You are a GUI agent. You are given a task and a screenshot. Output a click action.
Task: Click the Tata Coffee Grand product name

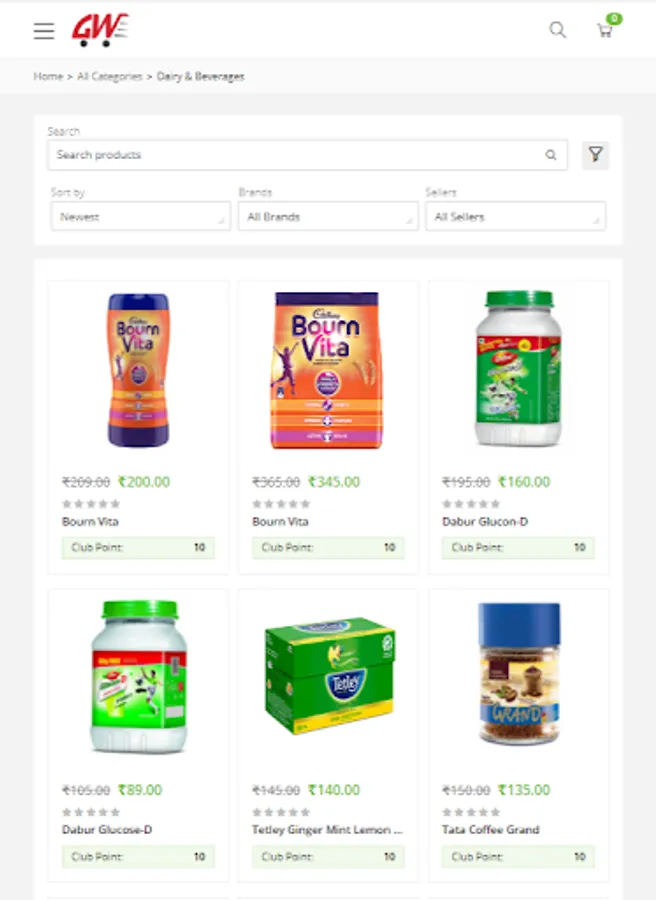coord(491,829)
